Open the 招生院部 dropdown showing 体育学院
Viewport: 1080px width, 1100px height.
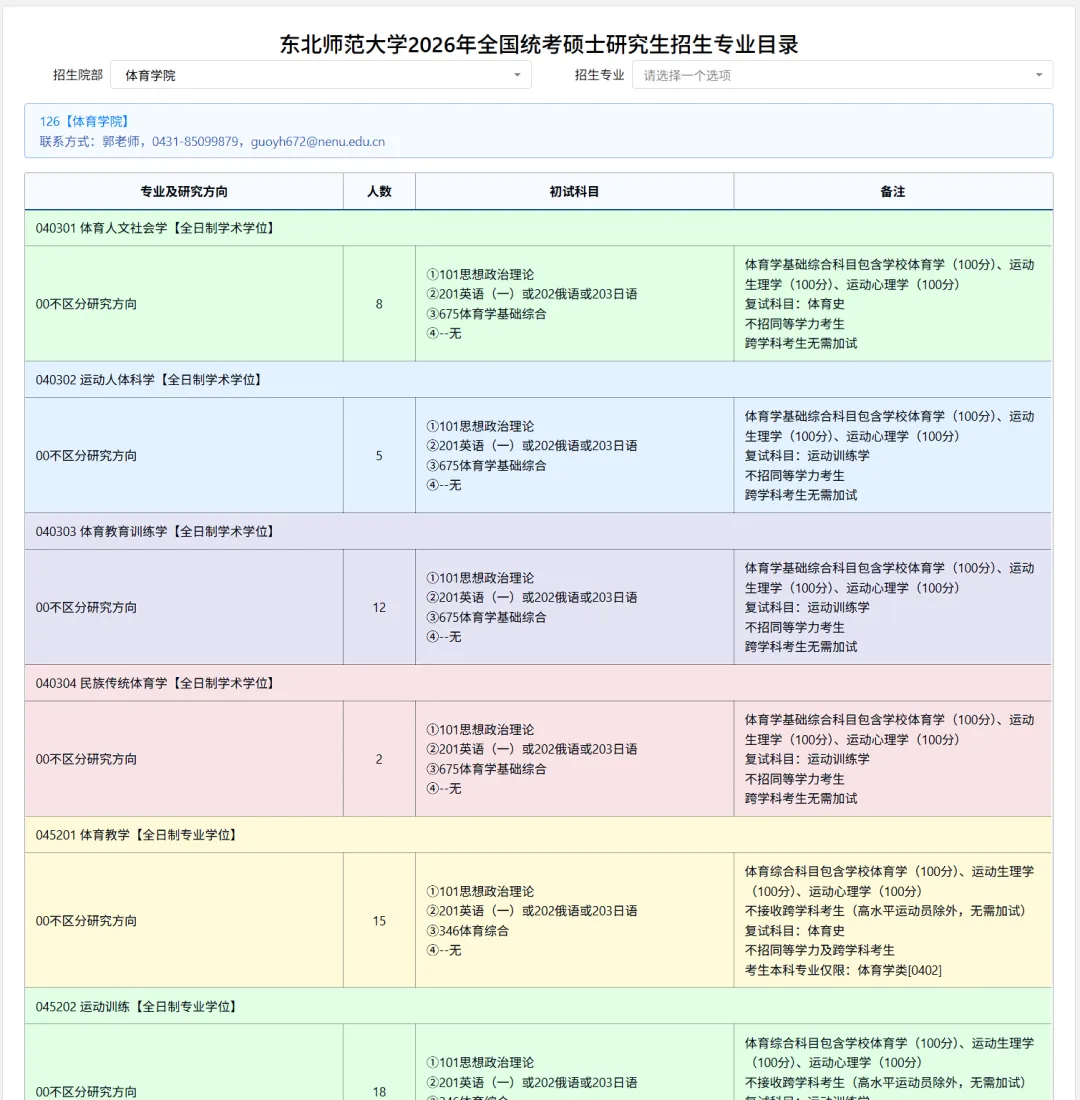(x=321, y=75)
